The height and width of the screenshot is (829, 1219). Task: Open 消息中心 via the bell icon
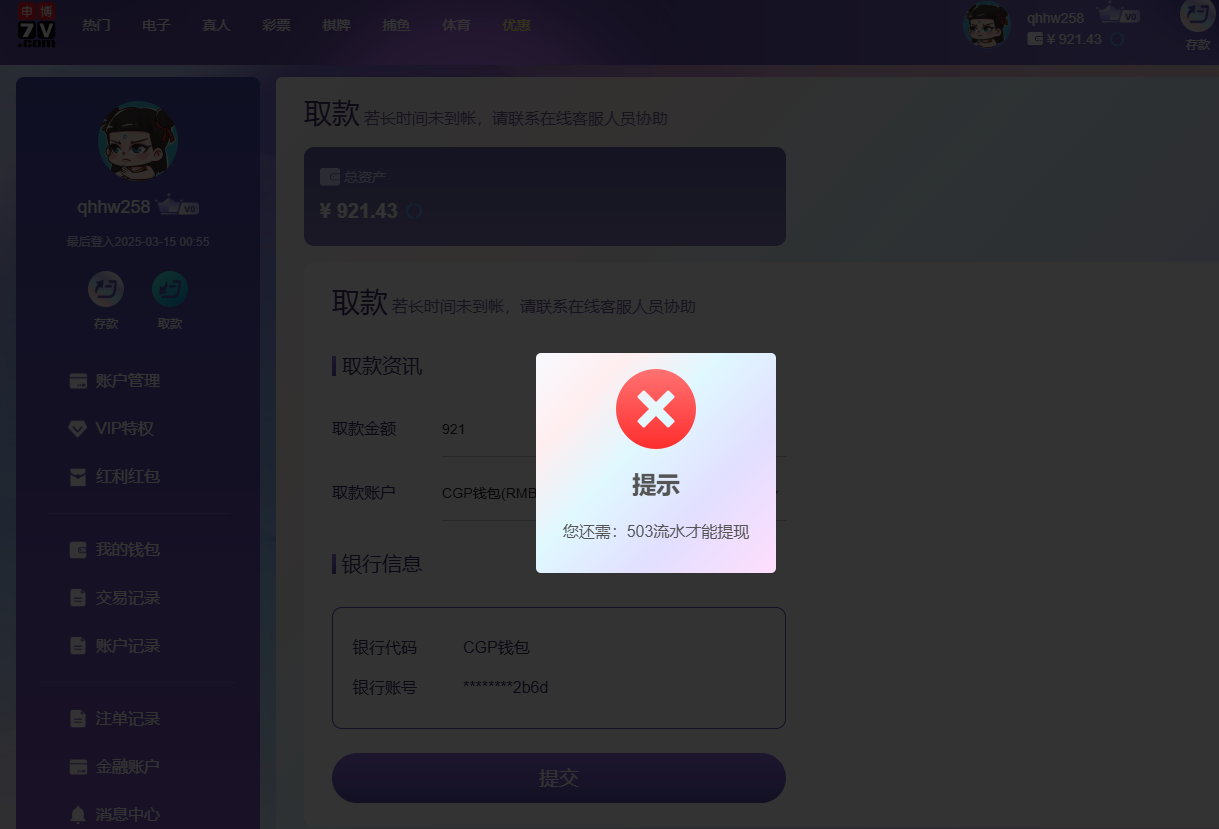pyautogui.click(x=78, y=814)
